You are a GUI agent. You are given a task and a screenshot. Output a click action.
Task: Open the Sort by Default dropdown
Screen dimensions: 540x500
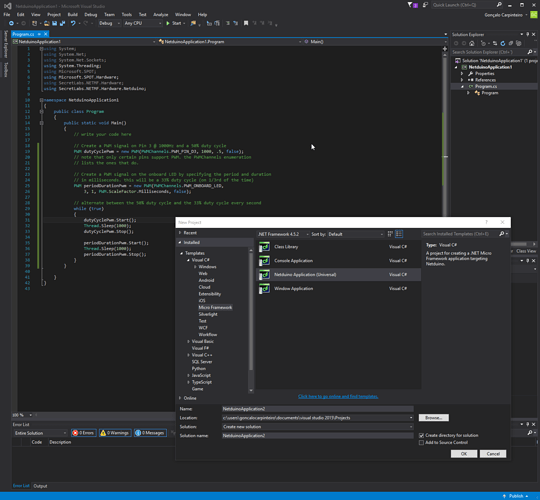pyautogui.click(x=355, y=234)
